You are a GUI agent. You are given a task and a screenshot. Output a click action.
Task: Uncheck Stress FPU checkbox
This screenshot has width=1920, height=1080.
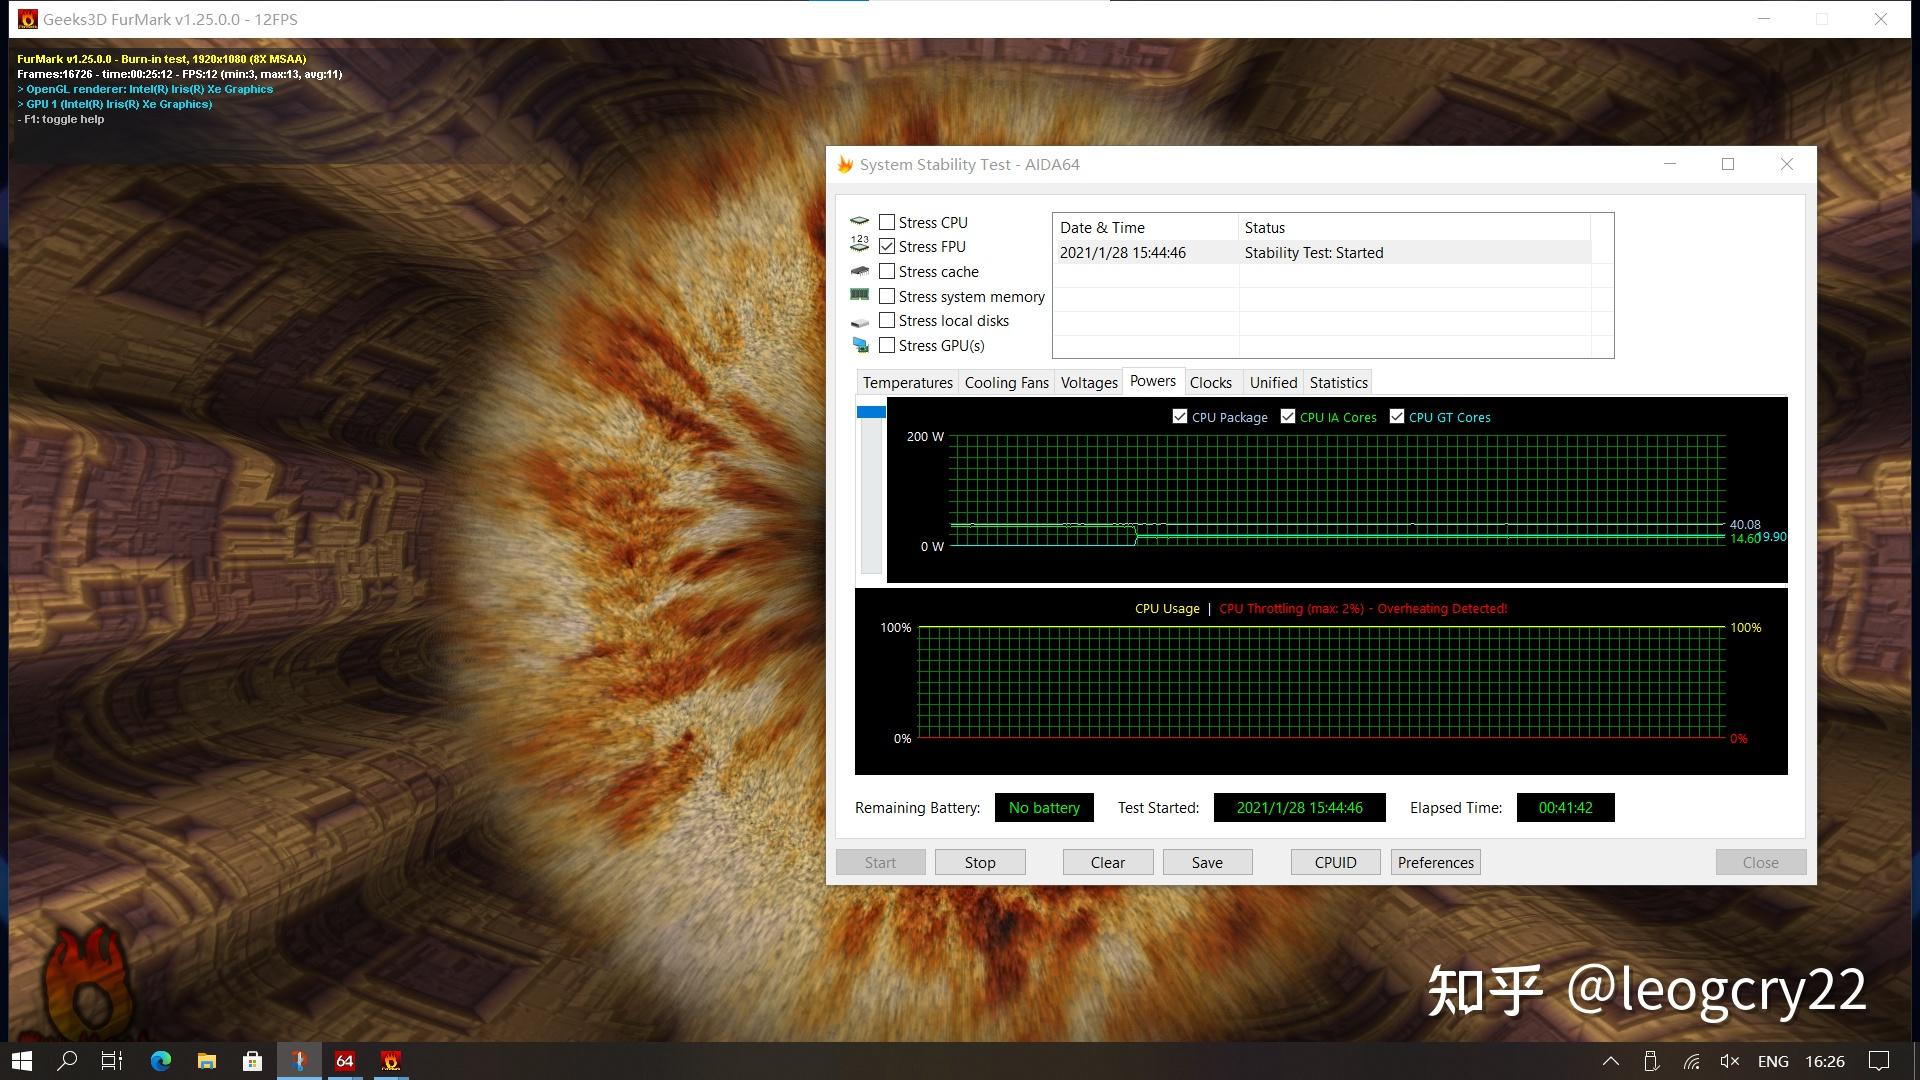(887, 246)
